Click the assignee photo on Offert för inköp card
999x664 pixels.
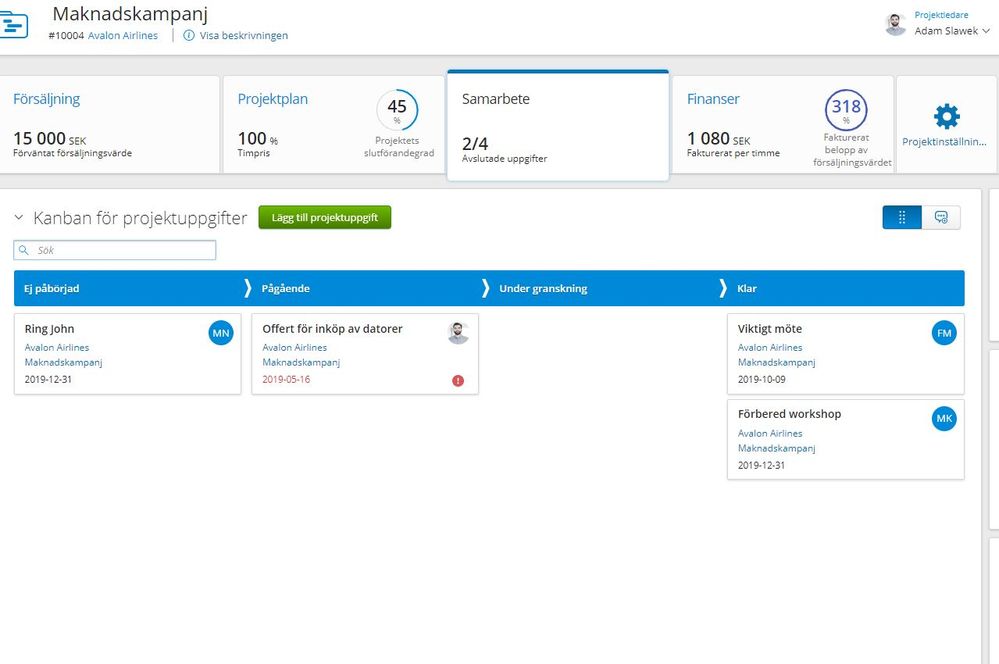coord(458,333)
